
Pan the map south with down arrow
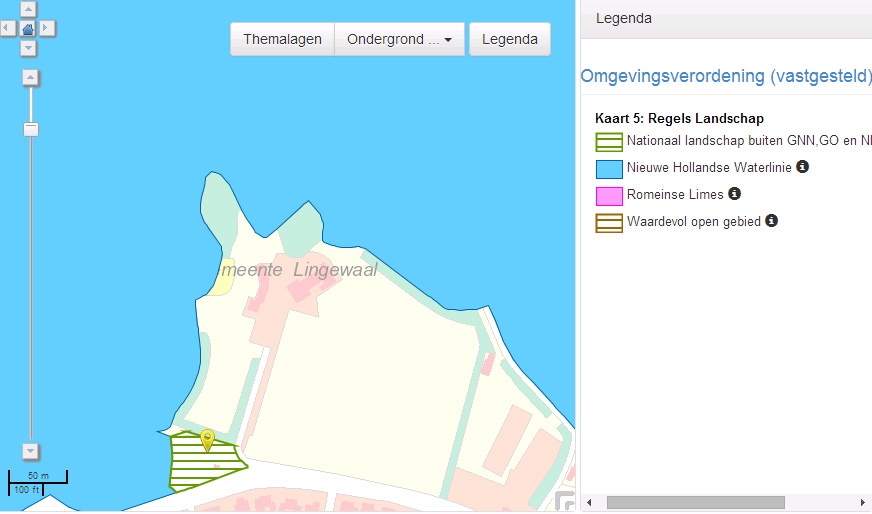[x=28, y=48]
